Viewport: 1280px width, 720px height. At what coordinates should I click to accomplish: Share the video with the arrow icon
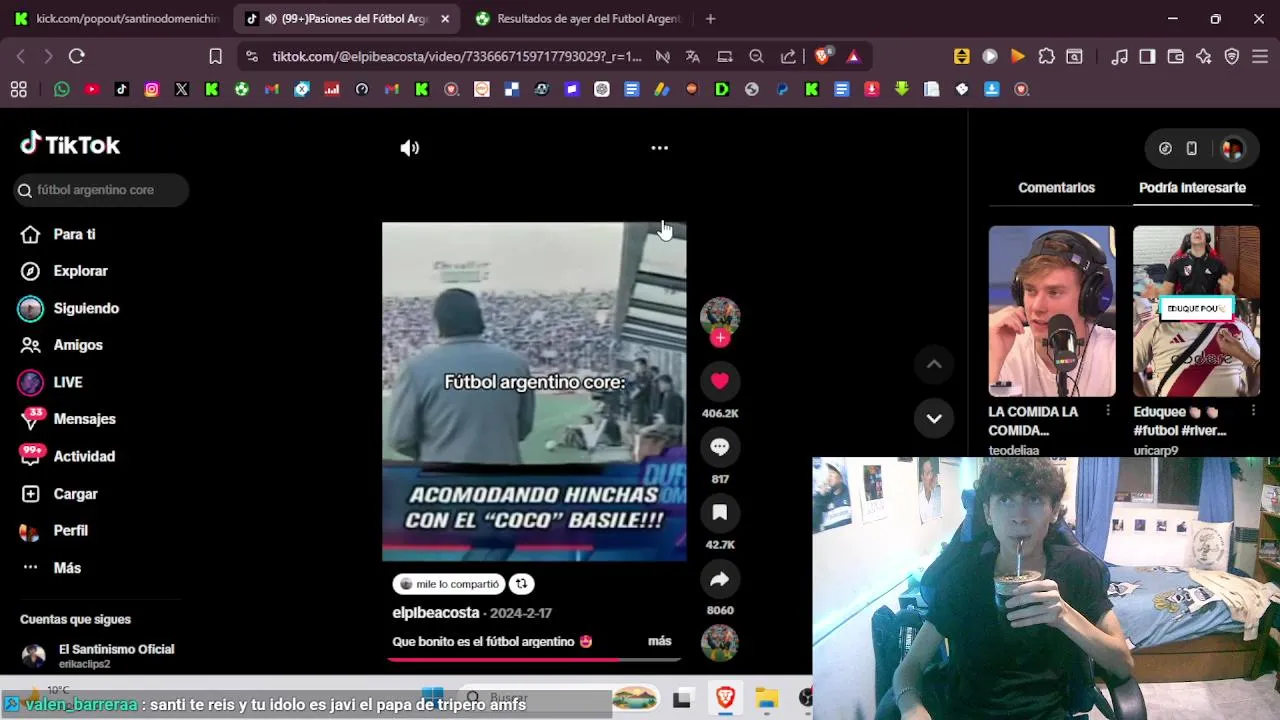click(720, 579)
